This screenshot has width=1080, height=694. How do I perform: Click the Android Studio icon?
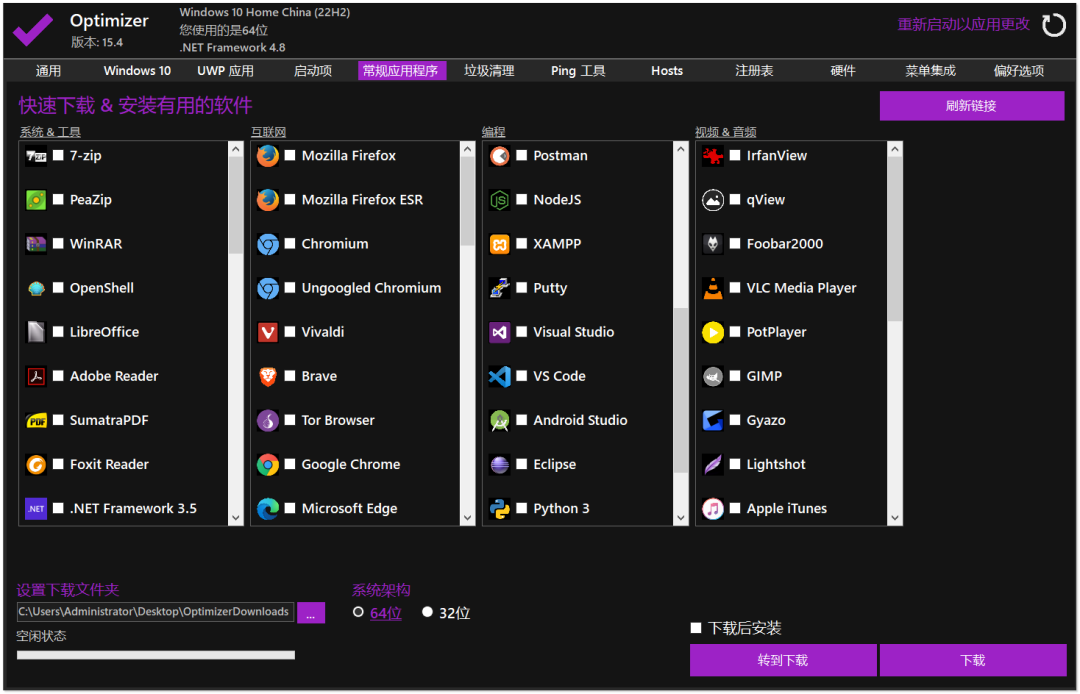pyautogui.click(x=499, y=421)
